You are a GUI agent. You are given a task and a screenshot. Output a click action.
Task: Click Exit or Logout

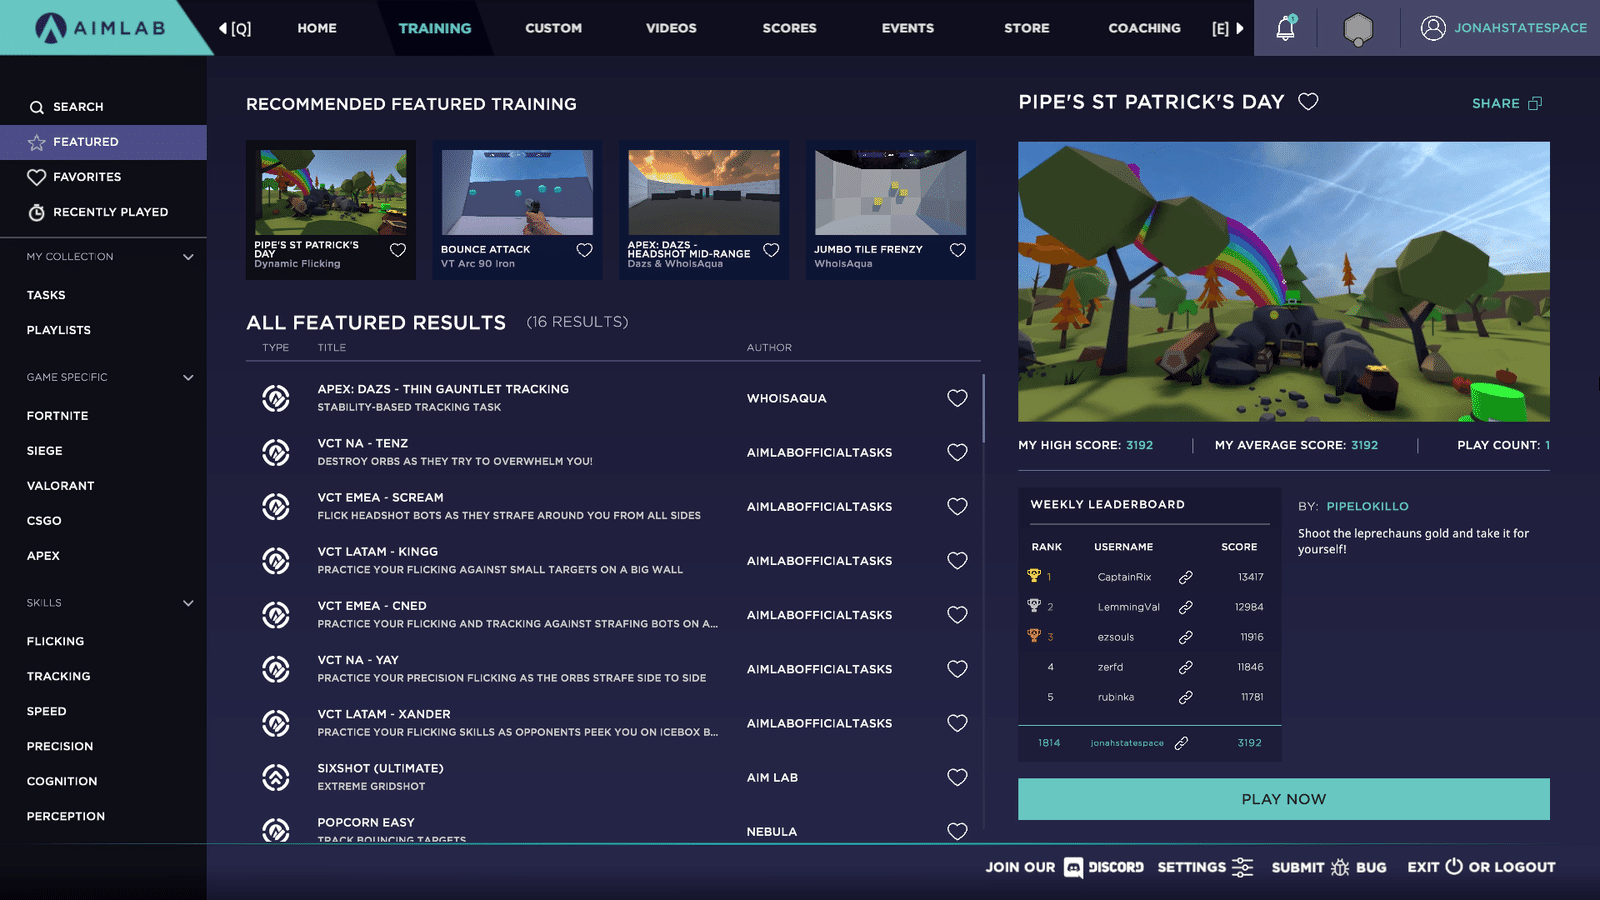[1481, 867]
